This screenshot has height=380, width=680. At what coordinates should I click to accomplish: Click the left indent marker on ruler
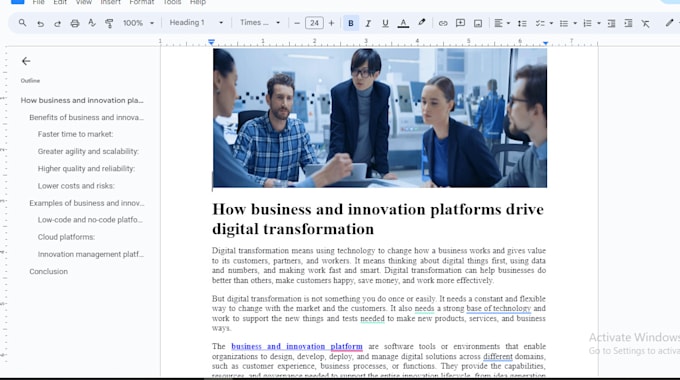(211, 42)
